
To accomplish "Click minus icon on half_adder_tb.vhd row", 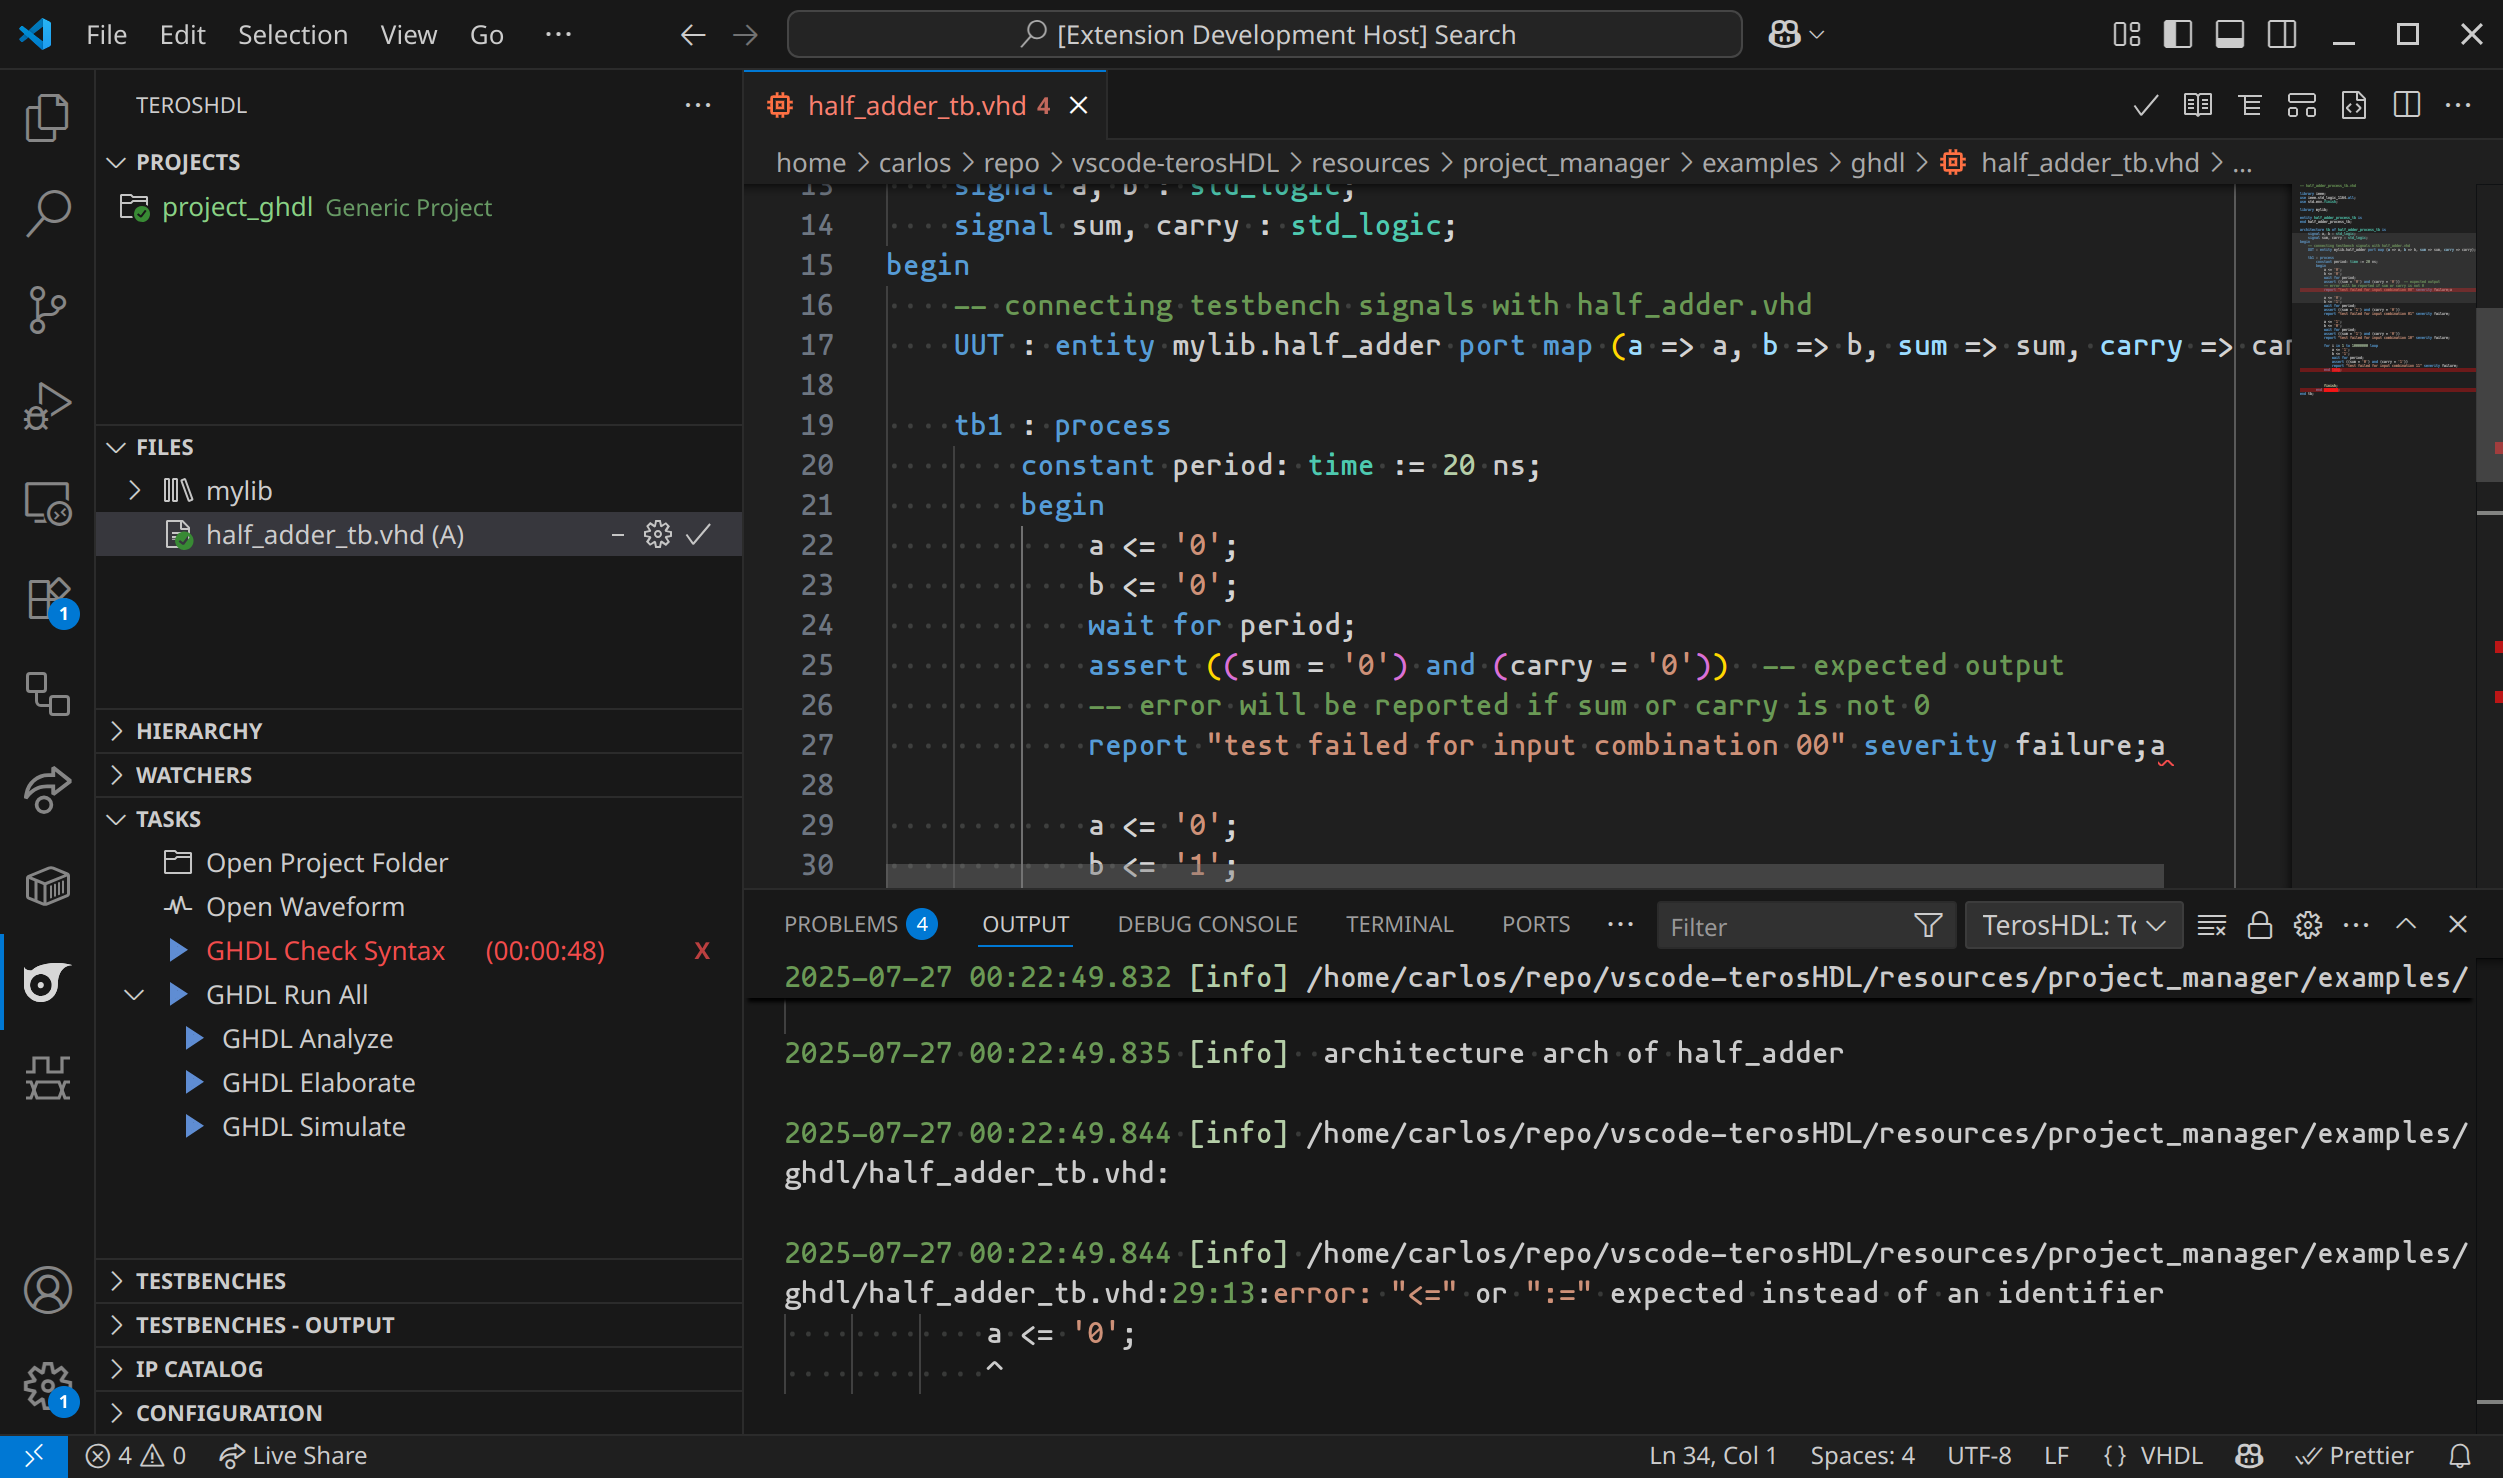I will [x=618, y=534].
